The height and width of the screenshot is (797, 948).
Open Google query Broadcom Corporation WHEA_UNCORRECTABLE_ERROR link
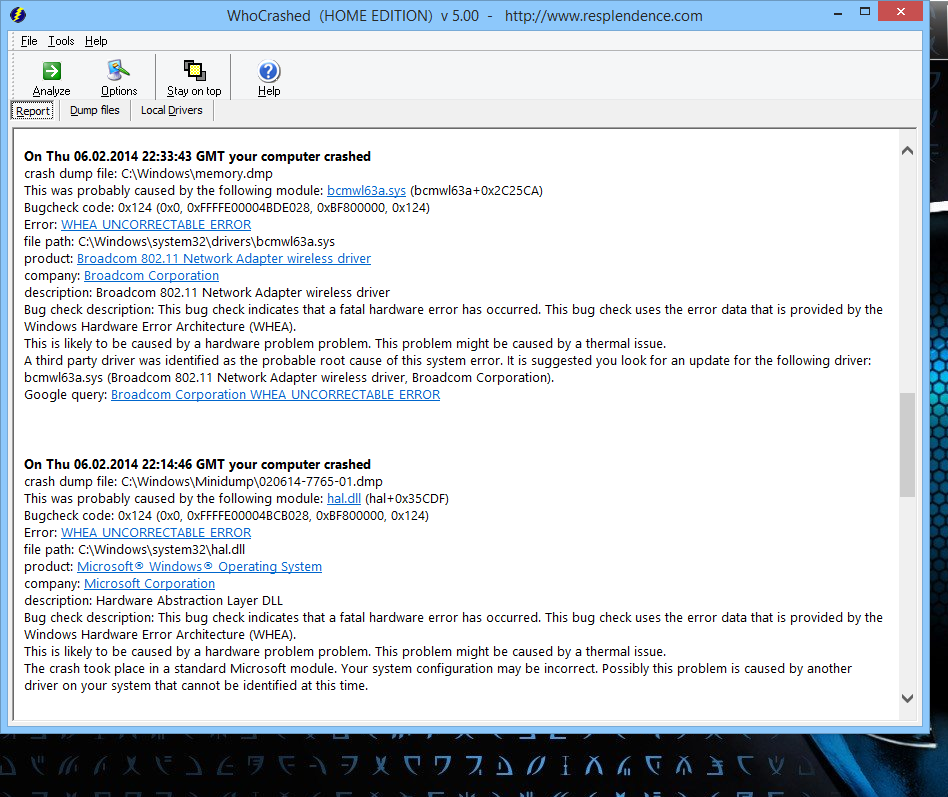pos(276,394)
